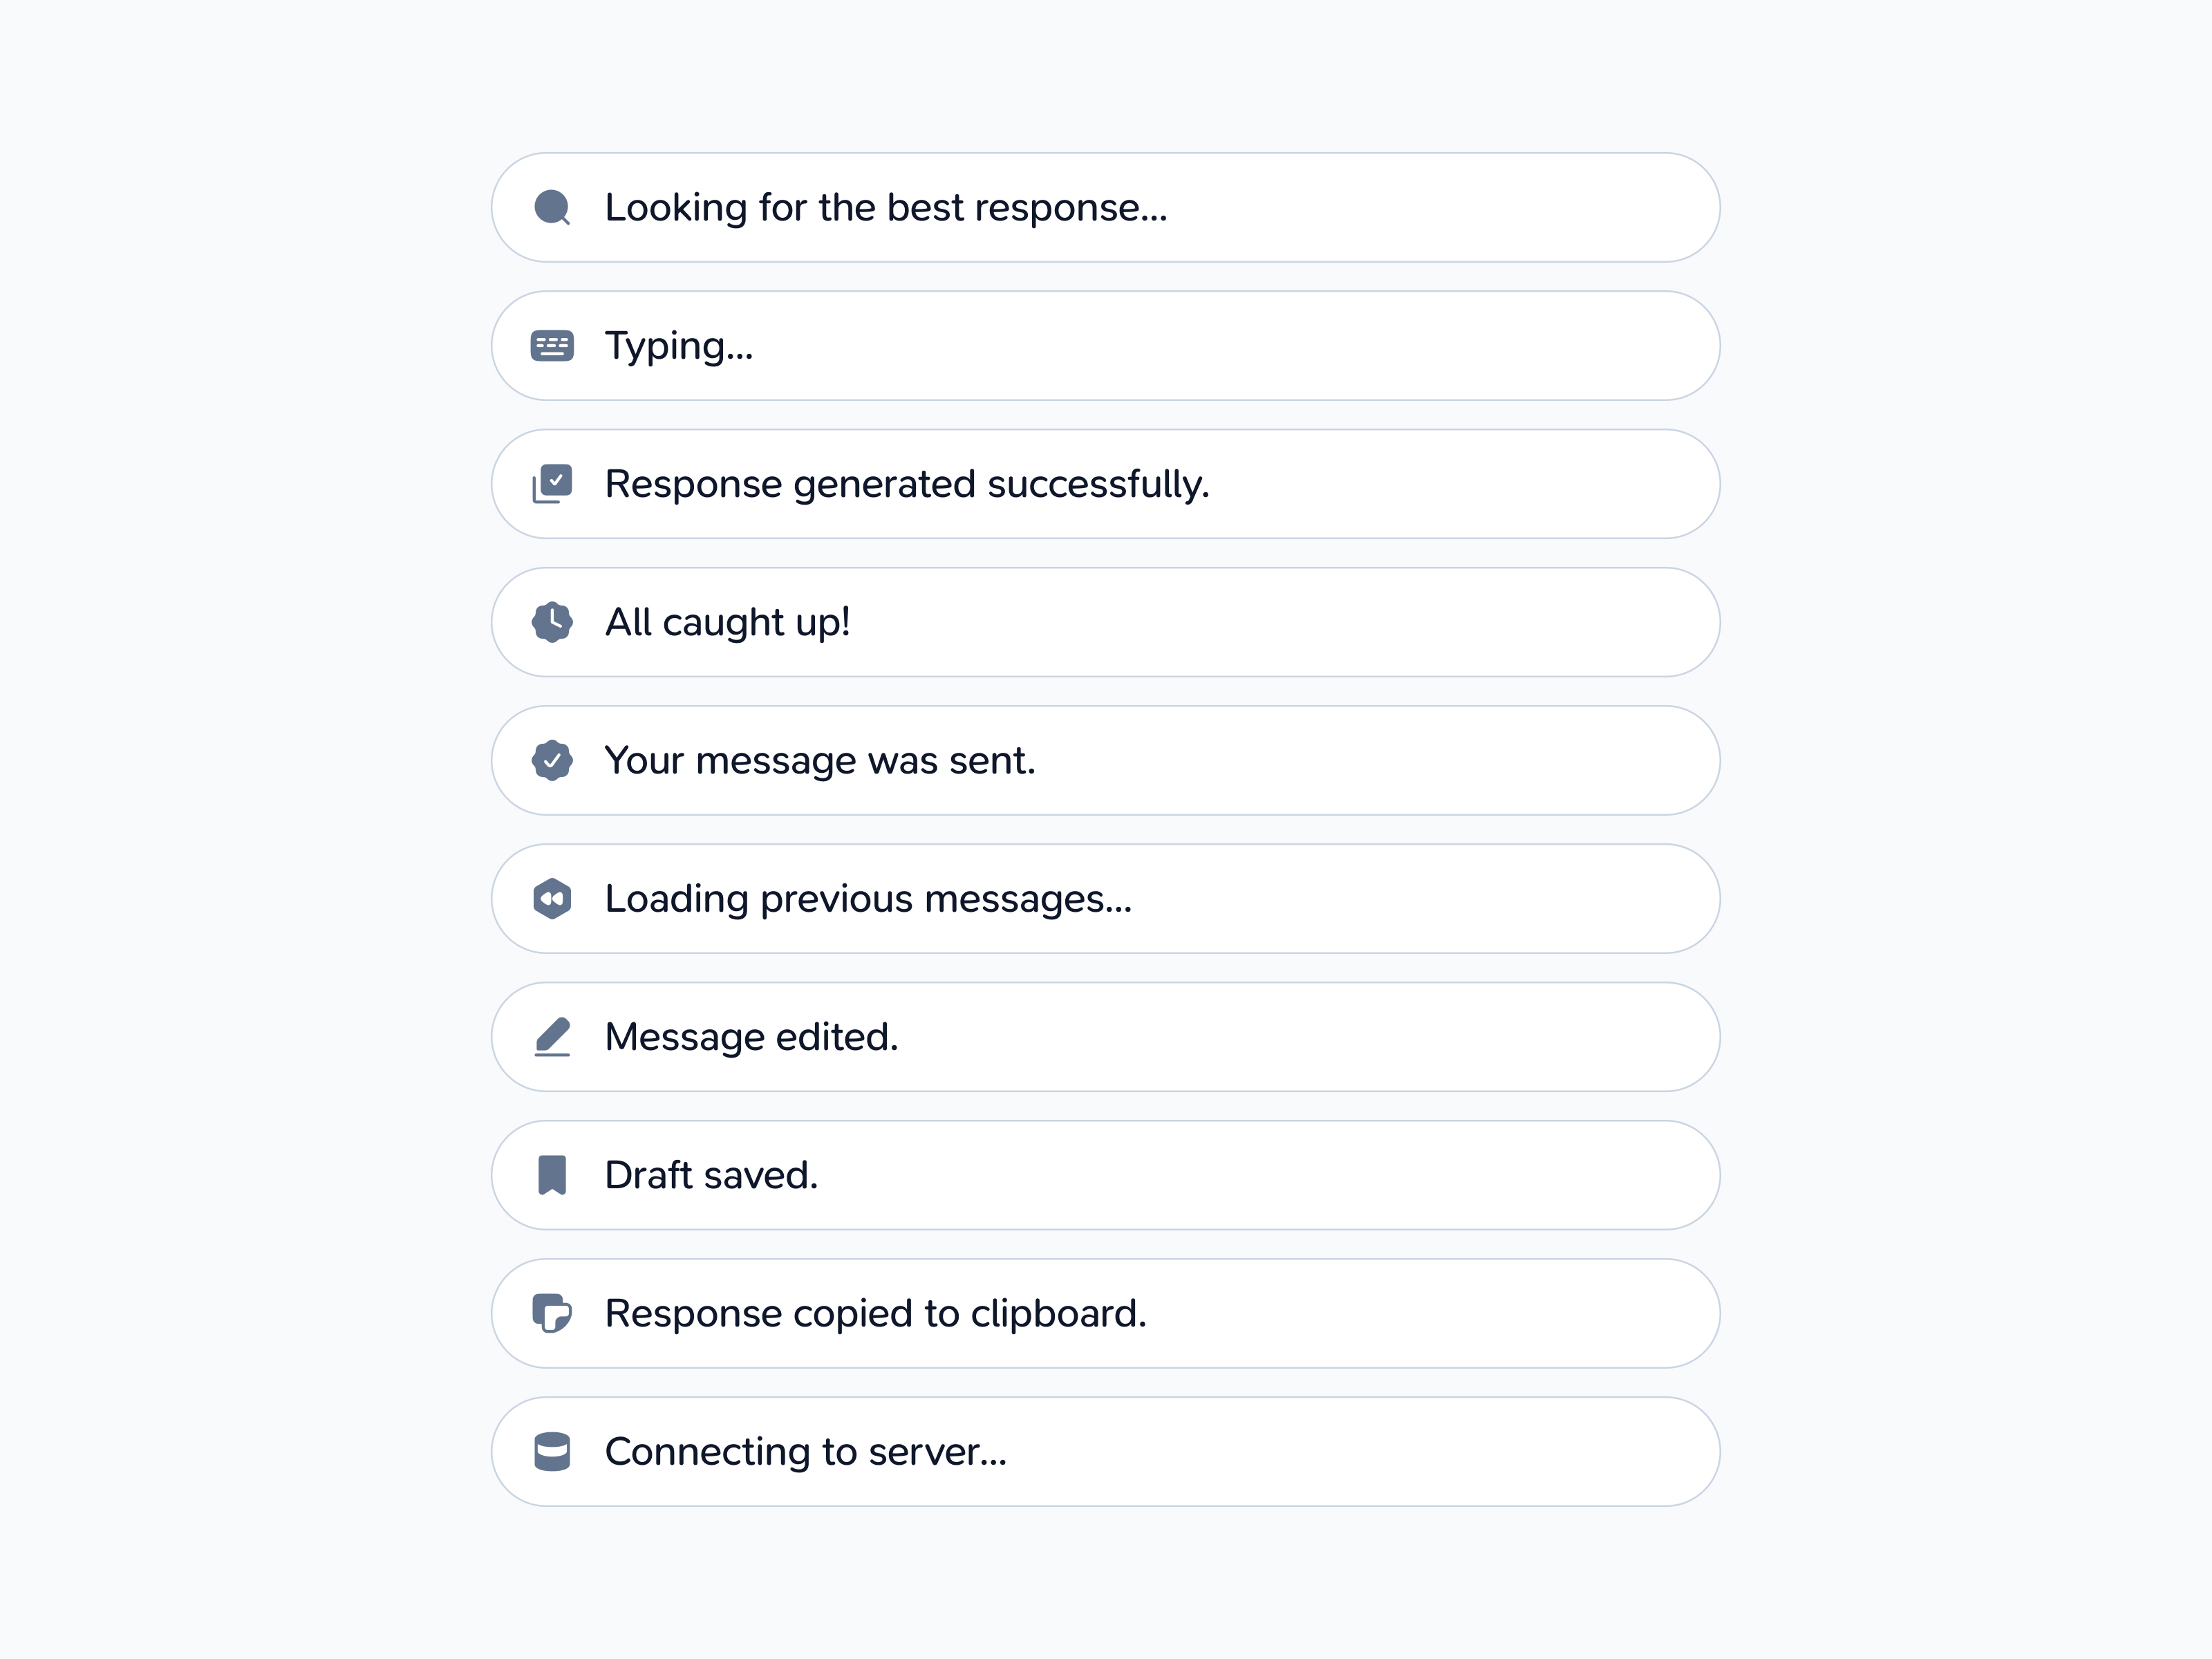The image size is (2212, 1659).
Task: Click the copy clipboard icon
Action: click(552, 1313)
